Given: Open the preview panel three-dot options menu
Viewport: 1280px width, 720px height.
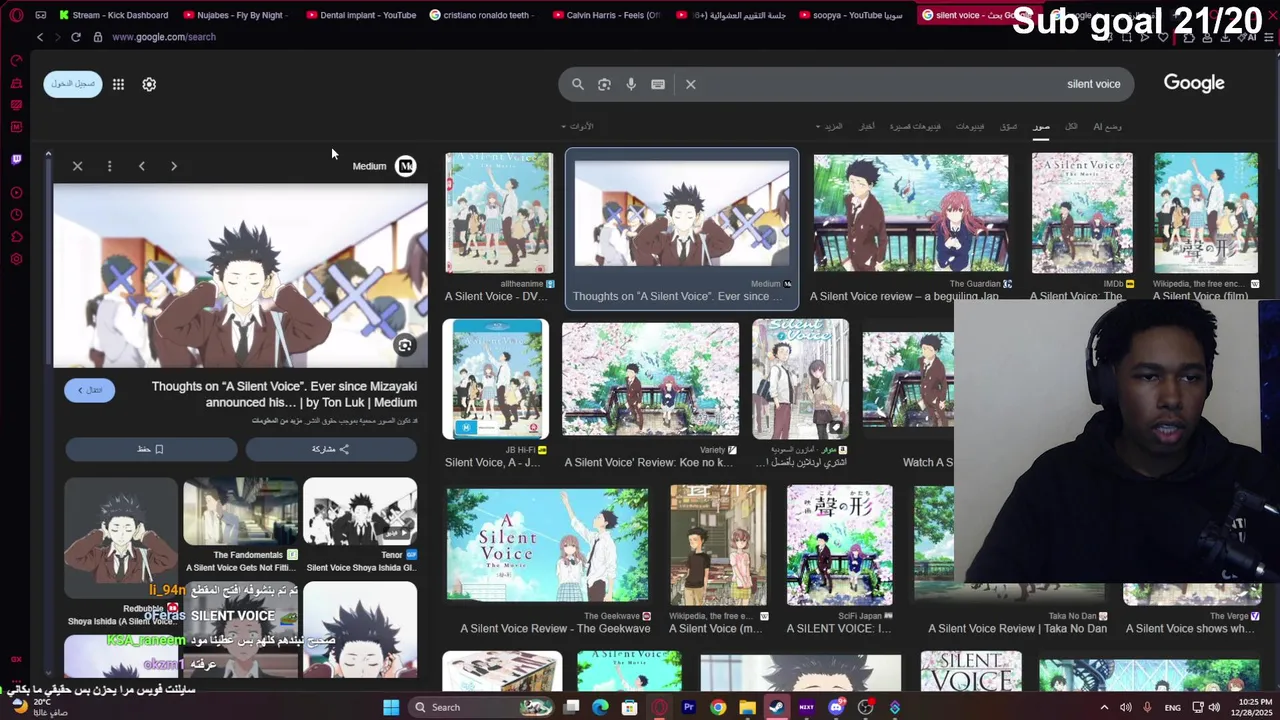Looking at the screenshot, I should [109, 166].
